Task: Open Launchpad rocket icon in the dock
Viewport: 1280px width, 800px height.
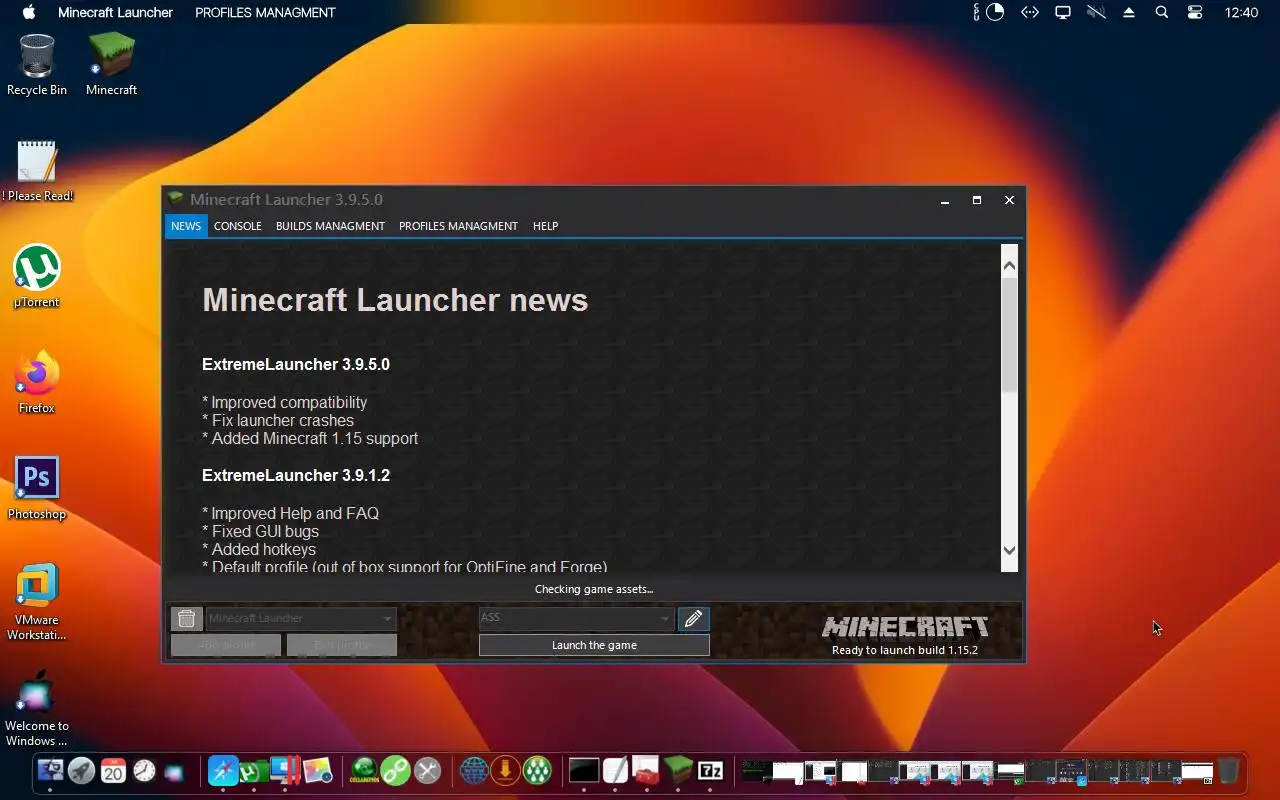Action: coord(81,771)
